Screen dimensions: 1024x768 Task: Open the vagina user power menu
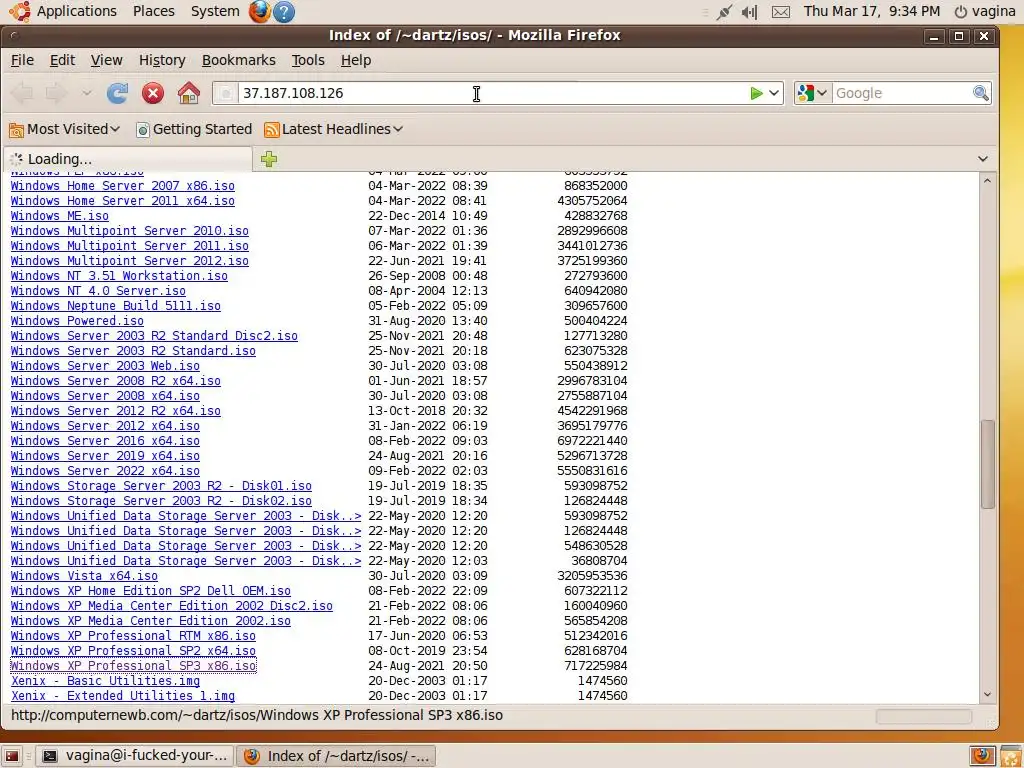tap(985, 11)
